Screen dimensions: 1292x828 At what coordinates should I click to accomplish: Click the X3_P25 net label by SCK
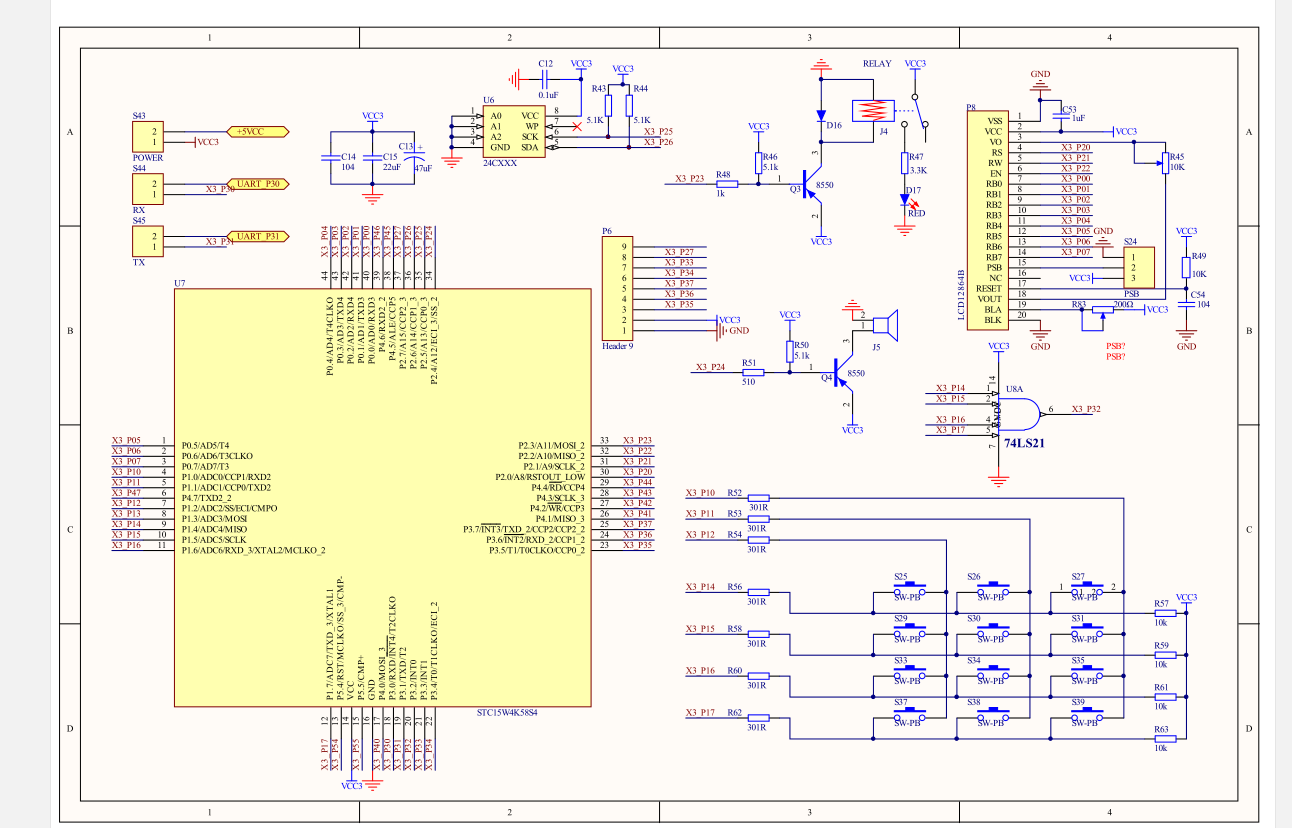point(658,131)
